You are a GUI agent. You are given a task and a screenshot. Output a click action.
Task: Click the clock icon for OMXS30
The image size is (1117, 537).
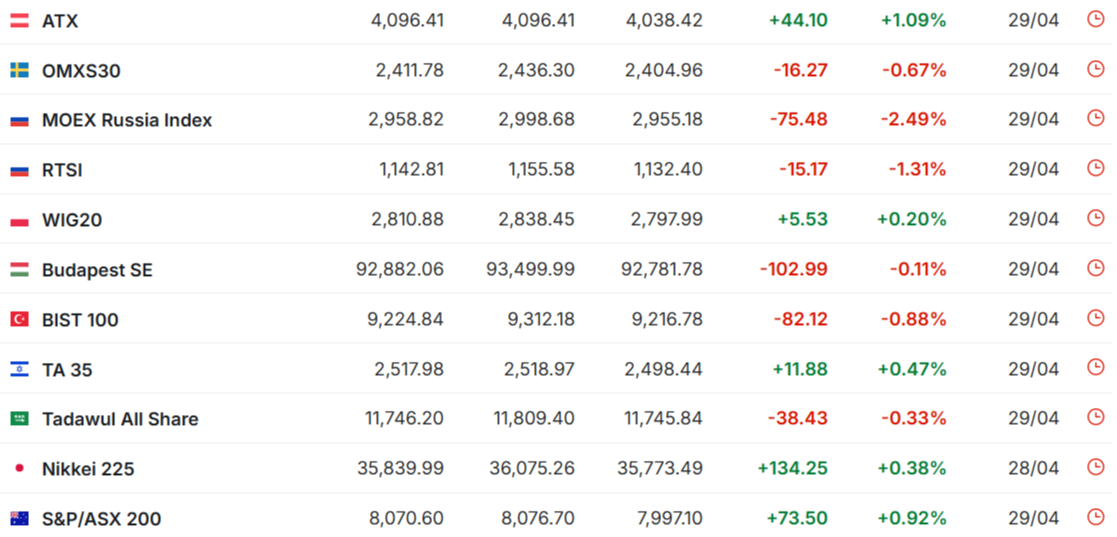click(1095, 69)
